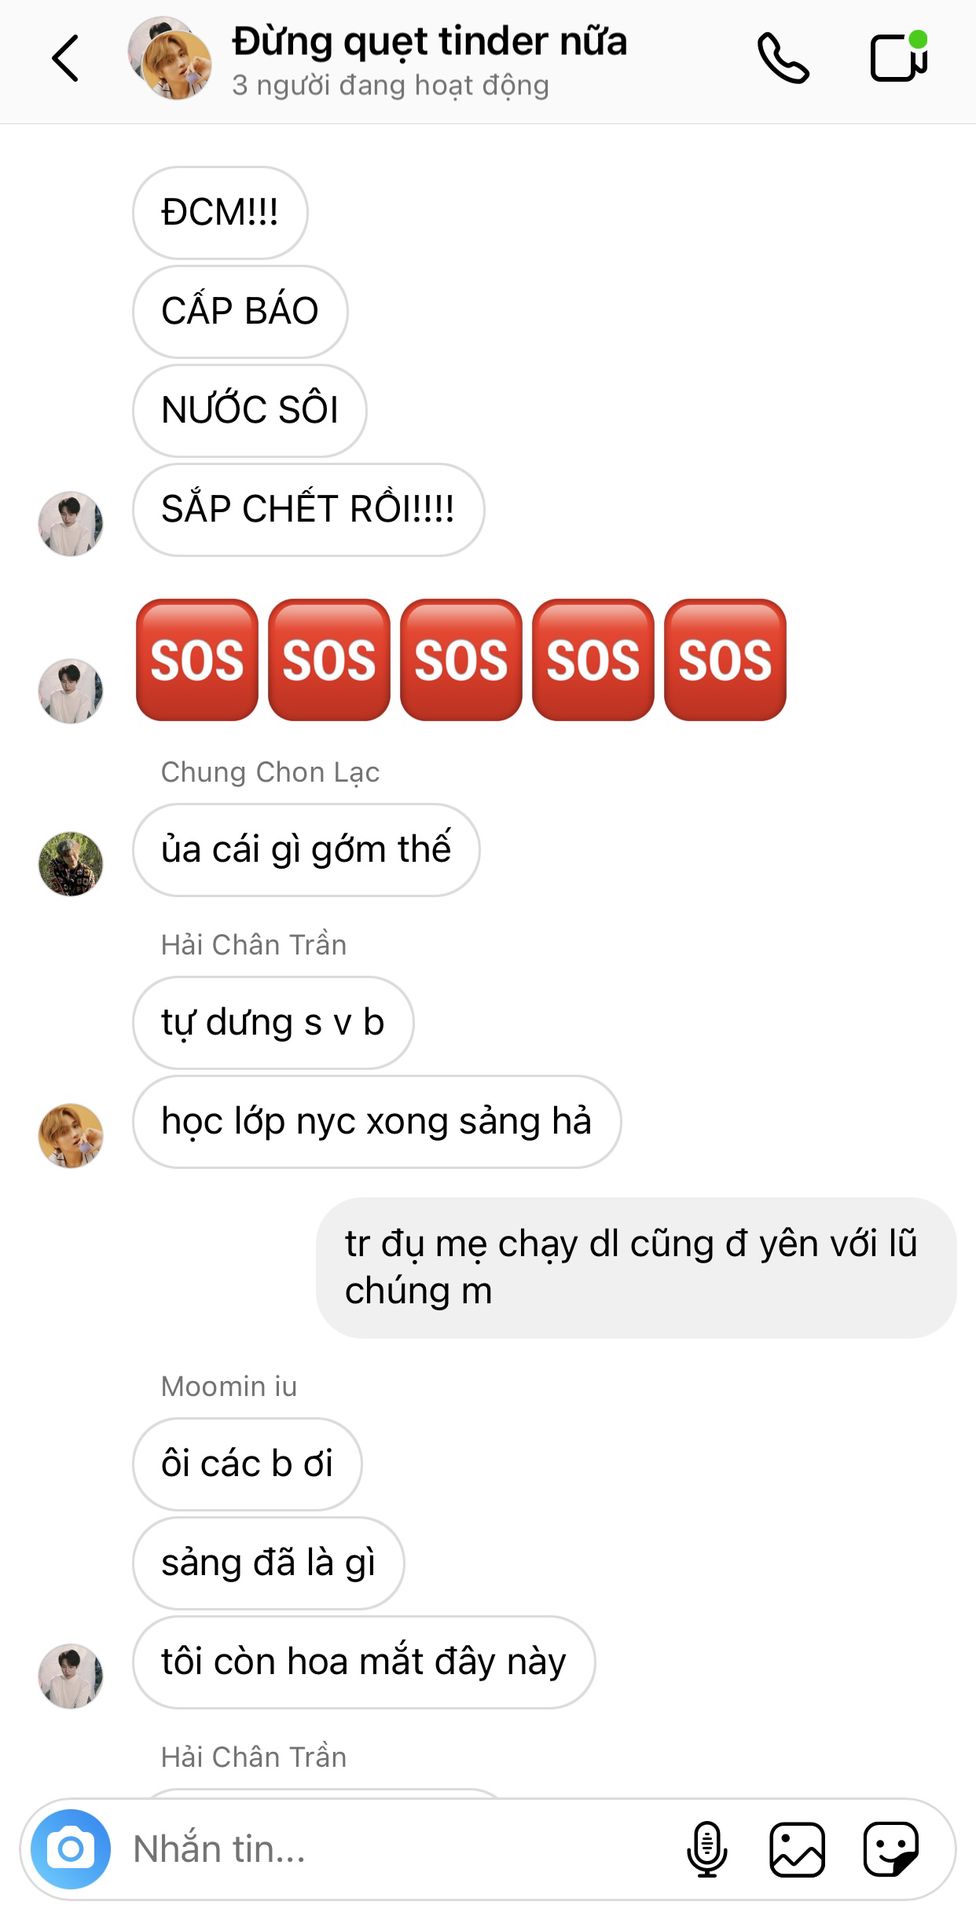
Task: Select the sent message 'tr đụ mẹ chạy dl'
Action: 636,1268
